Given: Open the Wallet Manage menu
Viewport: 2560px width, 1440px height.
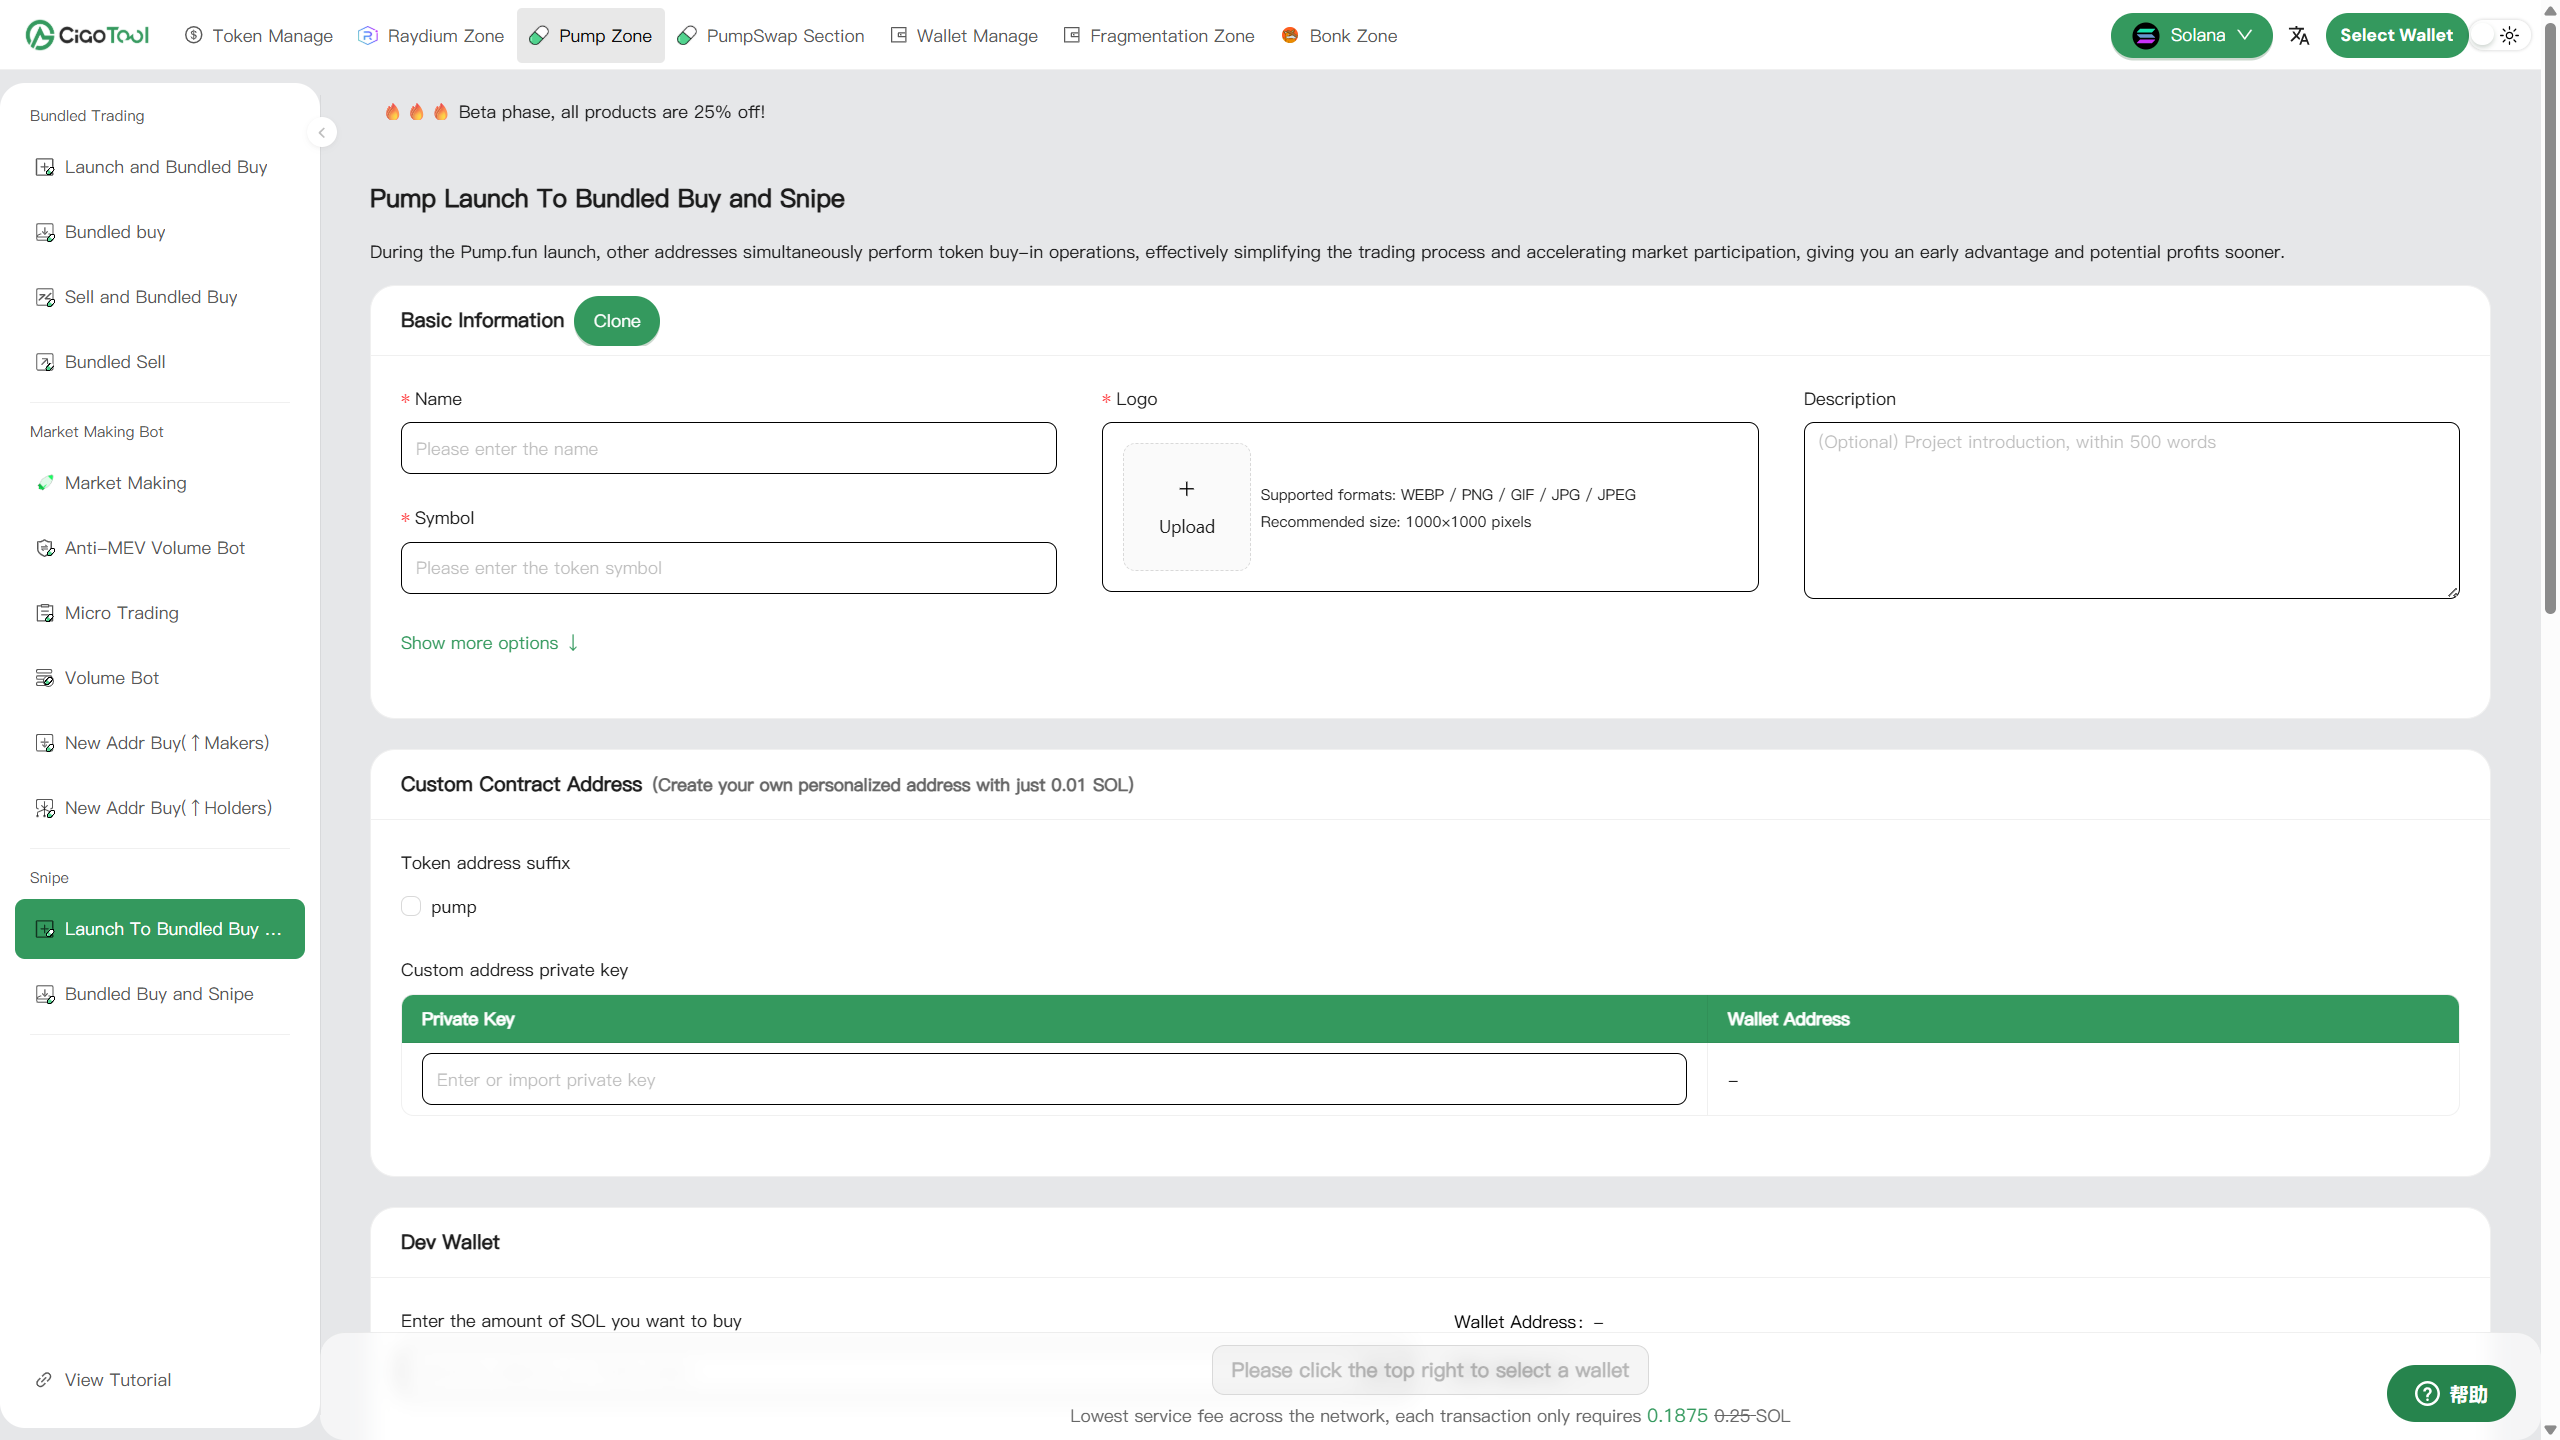Looking at the screenshot, I should 964,35.
